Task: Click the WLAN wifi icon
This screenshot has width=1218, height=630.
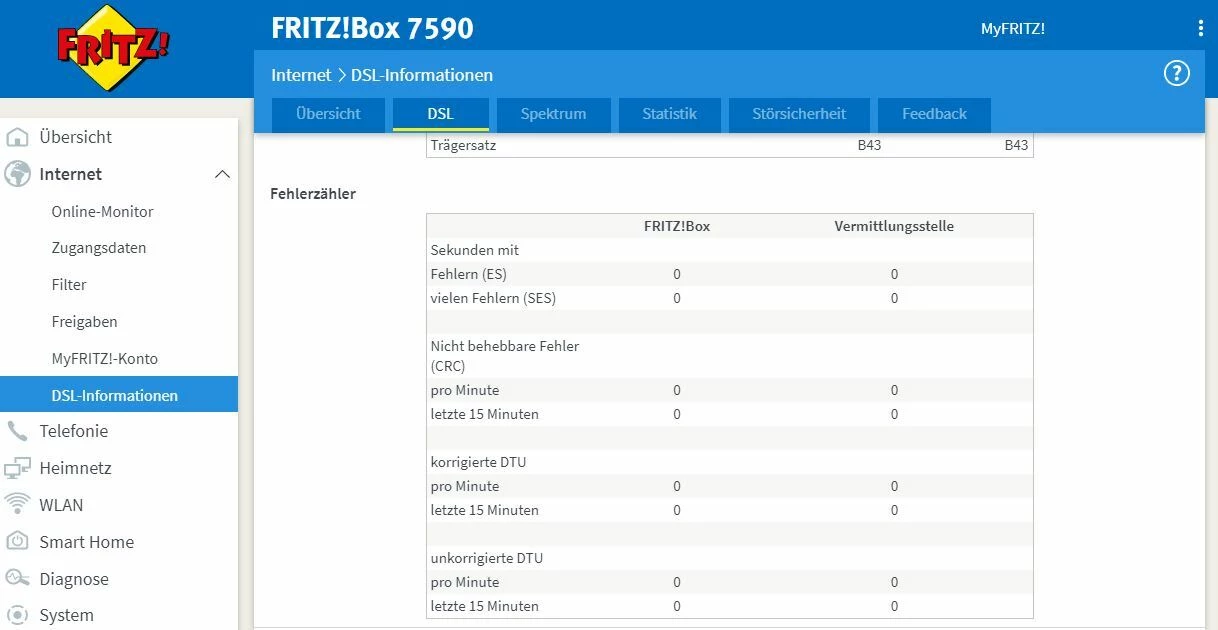Action: tap(17, 505)
